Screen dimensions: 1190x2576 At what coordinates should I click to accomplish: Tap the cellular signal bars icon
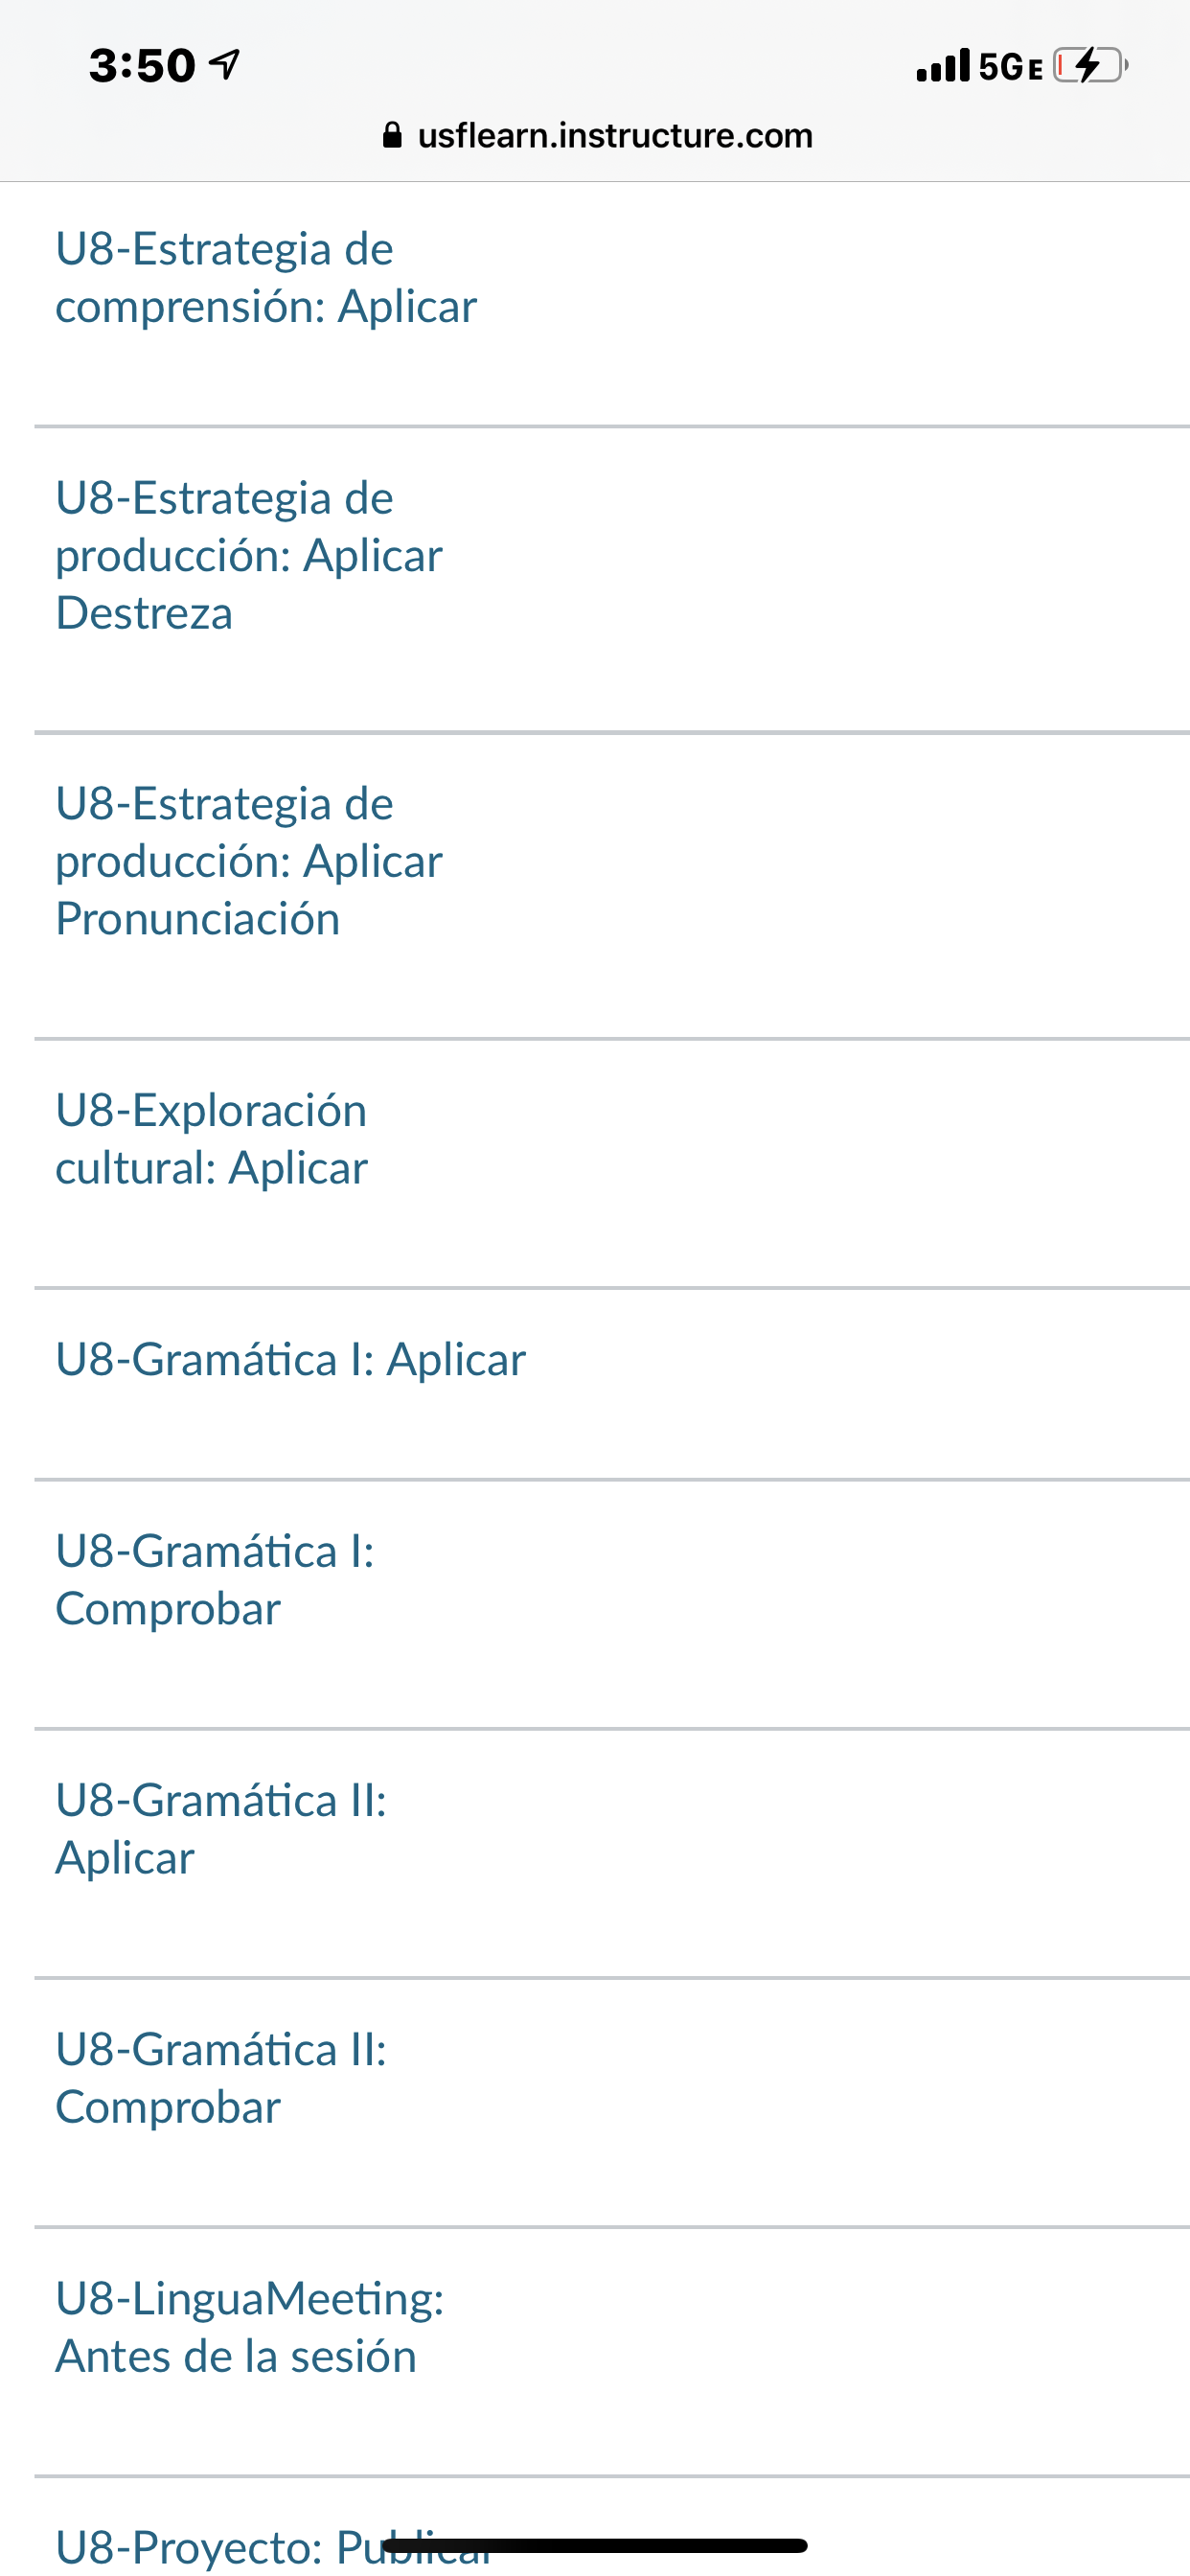[942, 65]
